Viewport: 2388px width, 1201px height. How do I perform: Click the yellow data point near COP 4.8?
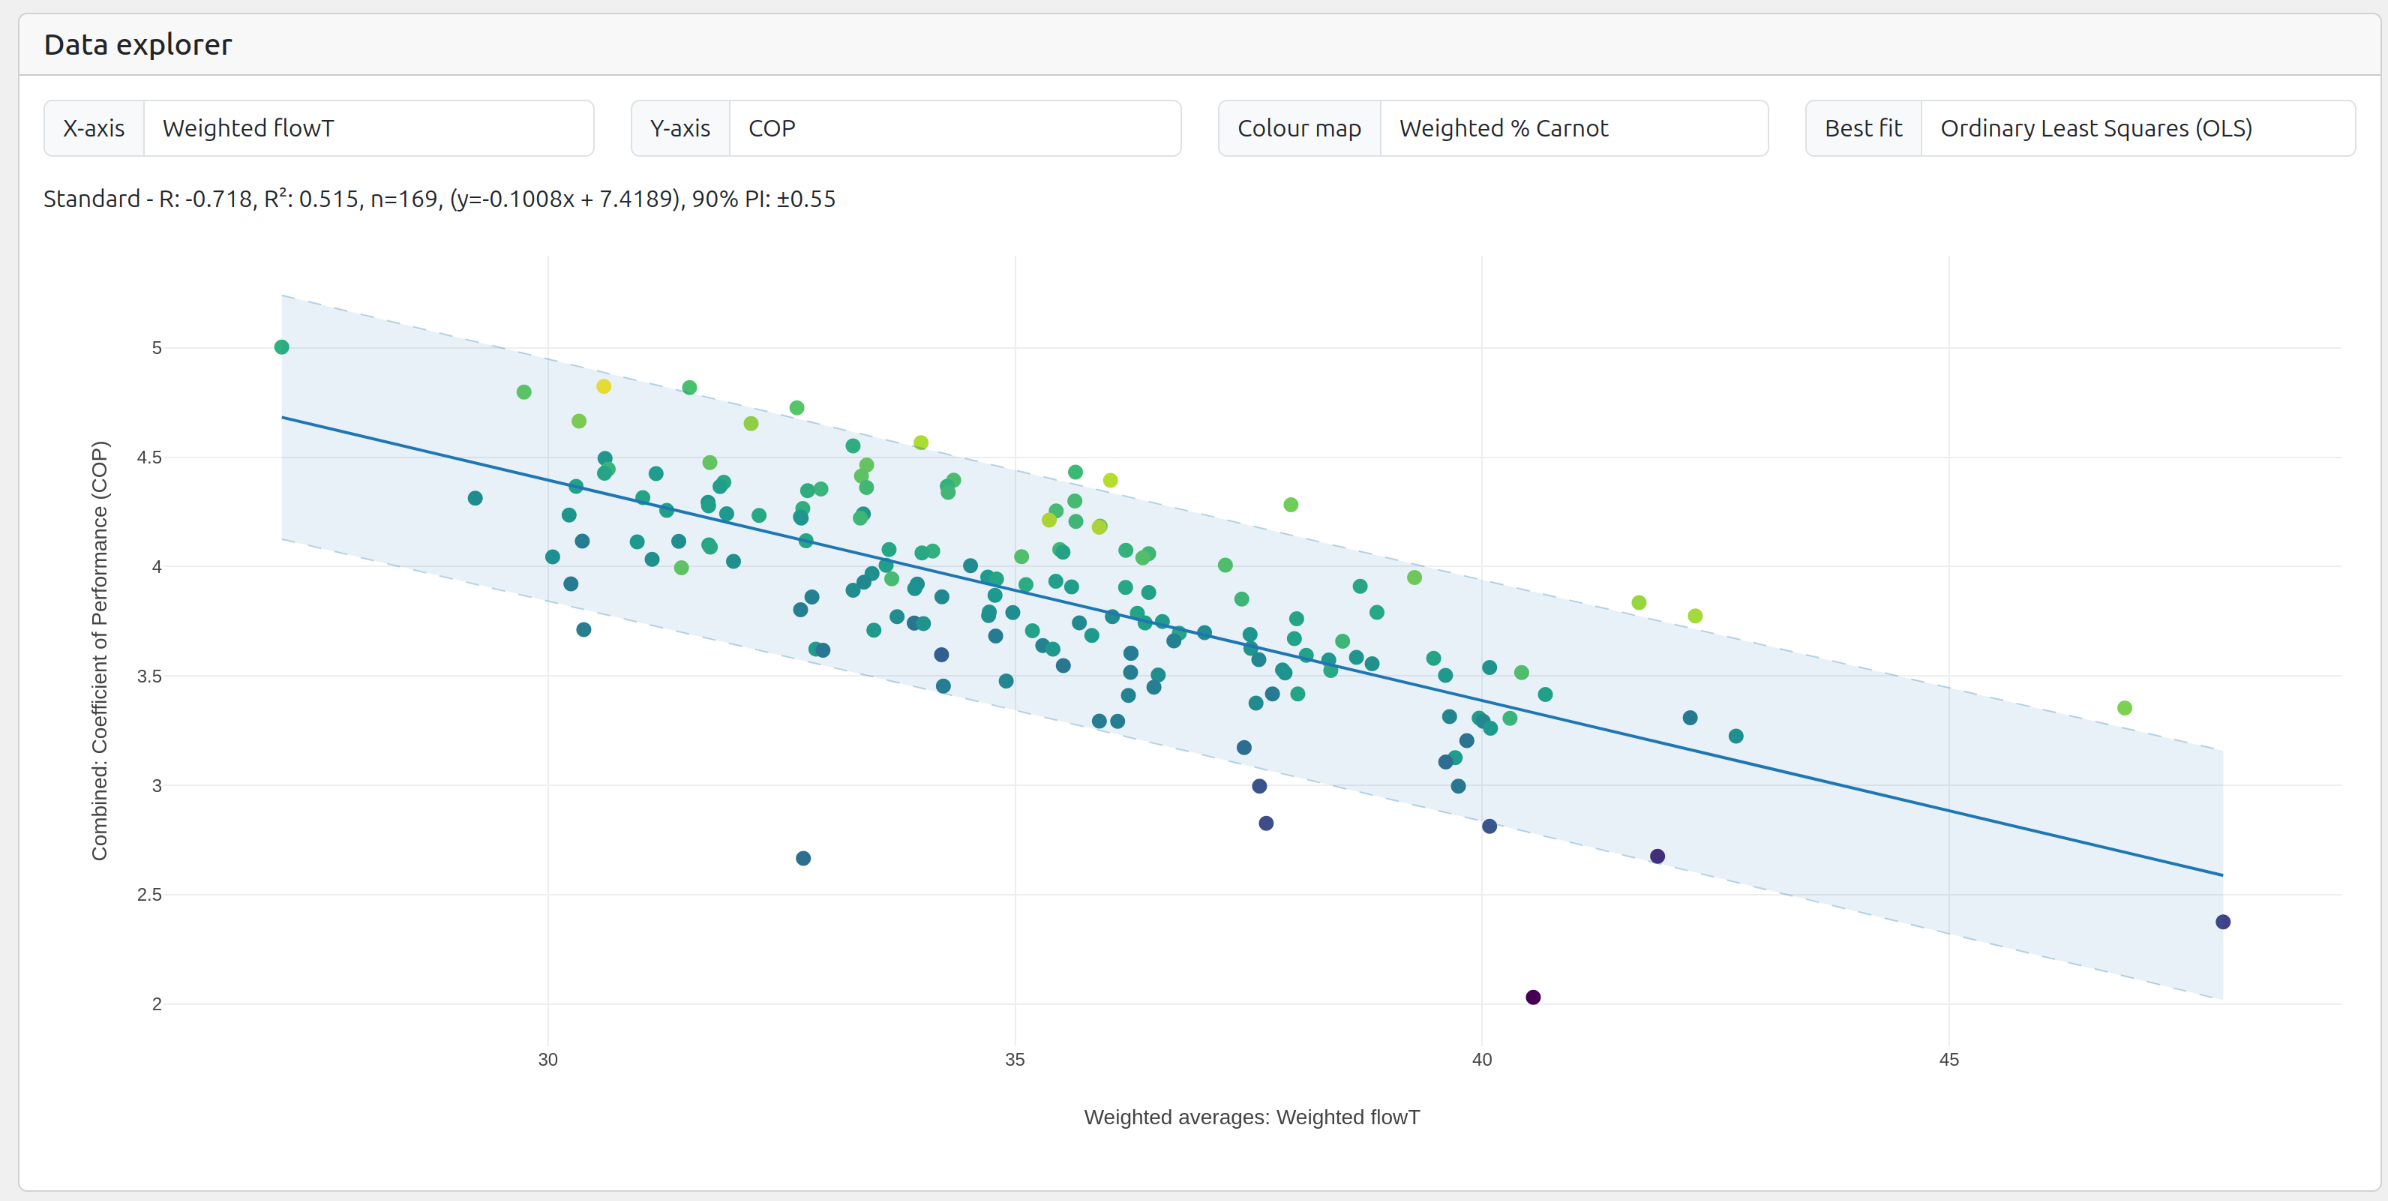pyautogui.click(x=604, y=386)
